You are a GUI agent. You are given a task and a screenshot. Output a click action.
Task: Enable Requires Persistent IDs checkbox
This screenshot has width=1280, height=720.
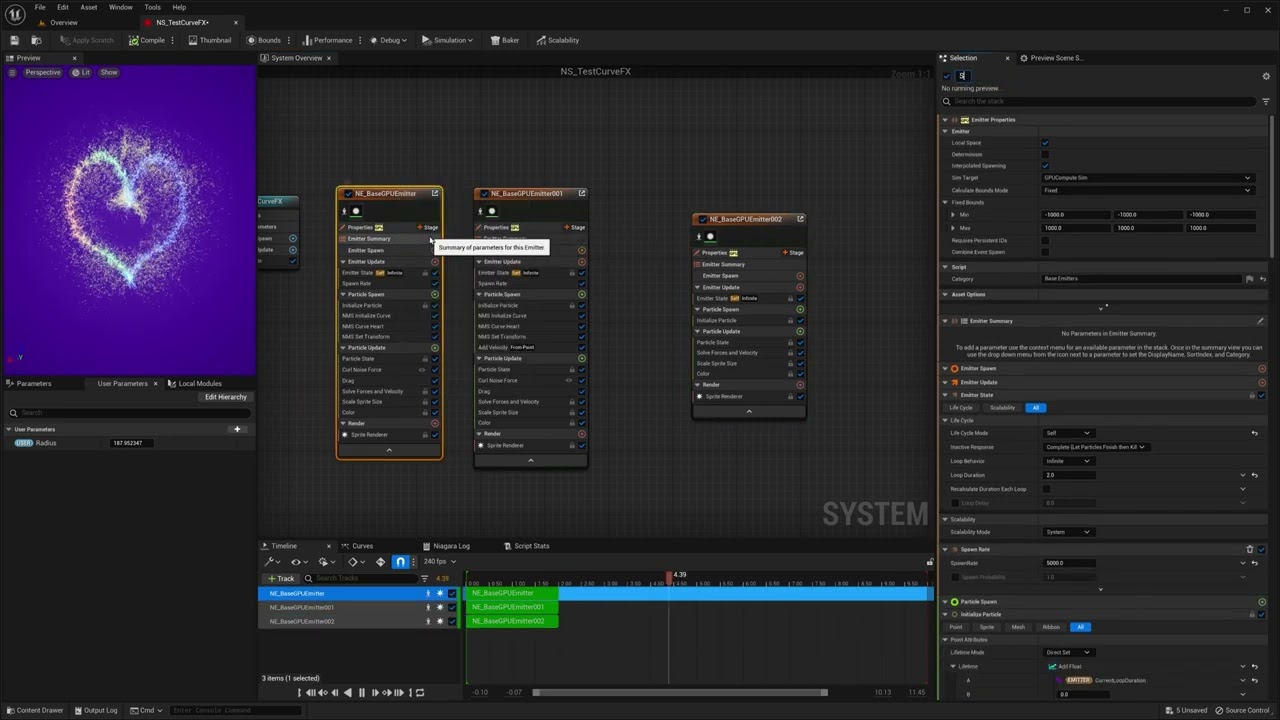[x=1045, y=240]
